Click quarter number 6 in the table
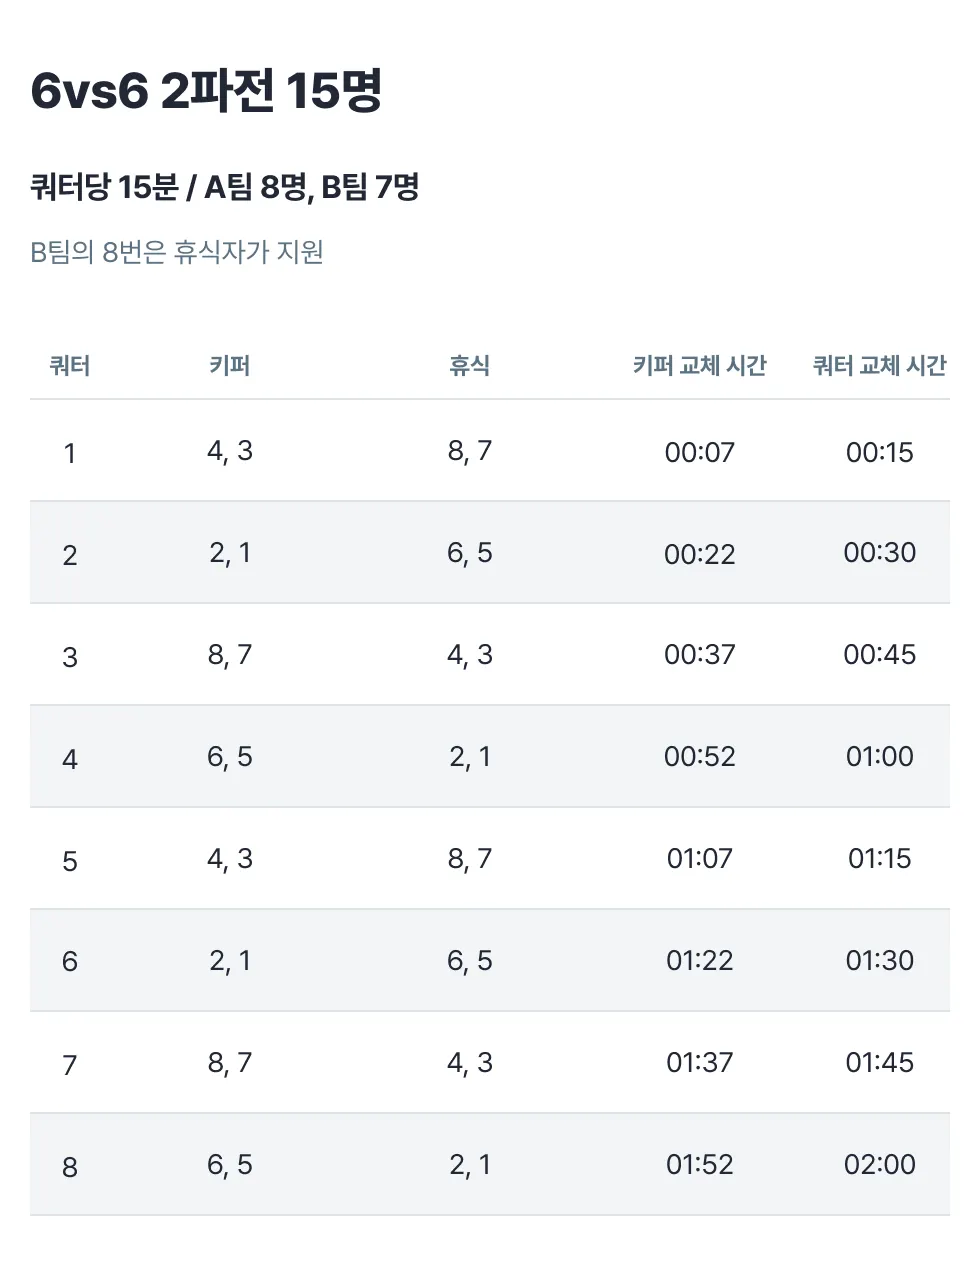This screenshot has height=1276, width=980. coord(70,962)
